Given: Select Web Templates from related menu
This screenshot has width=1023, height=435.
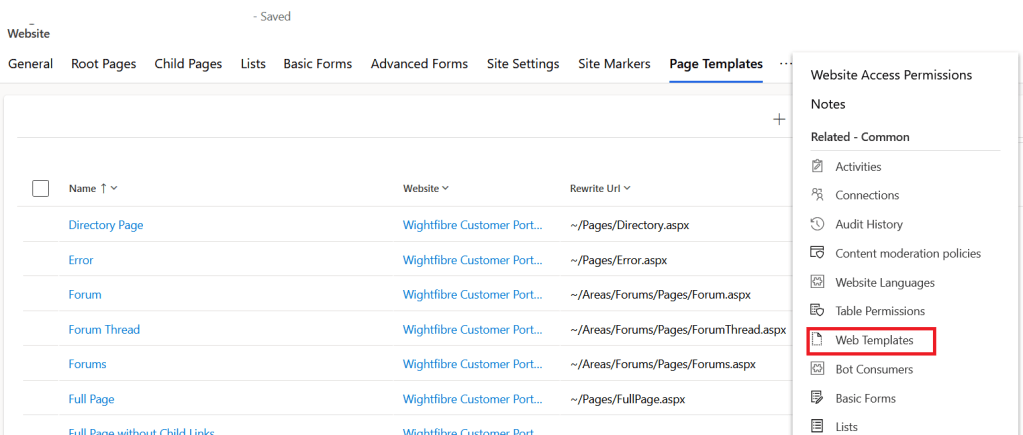Looking at the screenshot, I should (x=874, y=340).
